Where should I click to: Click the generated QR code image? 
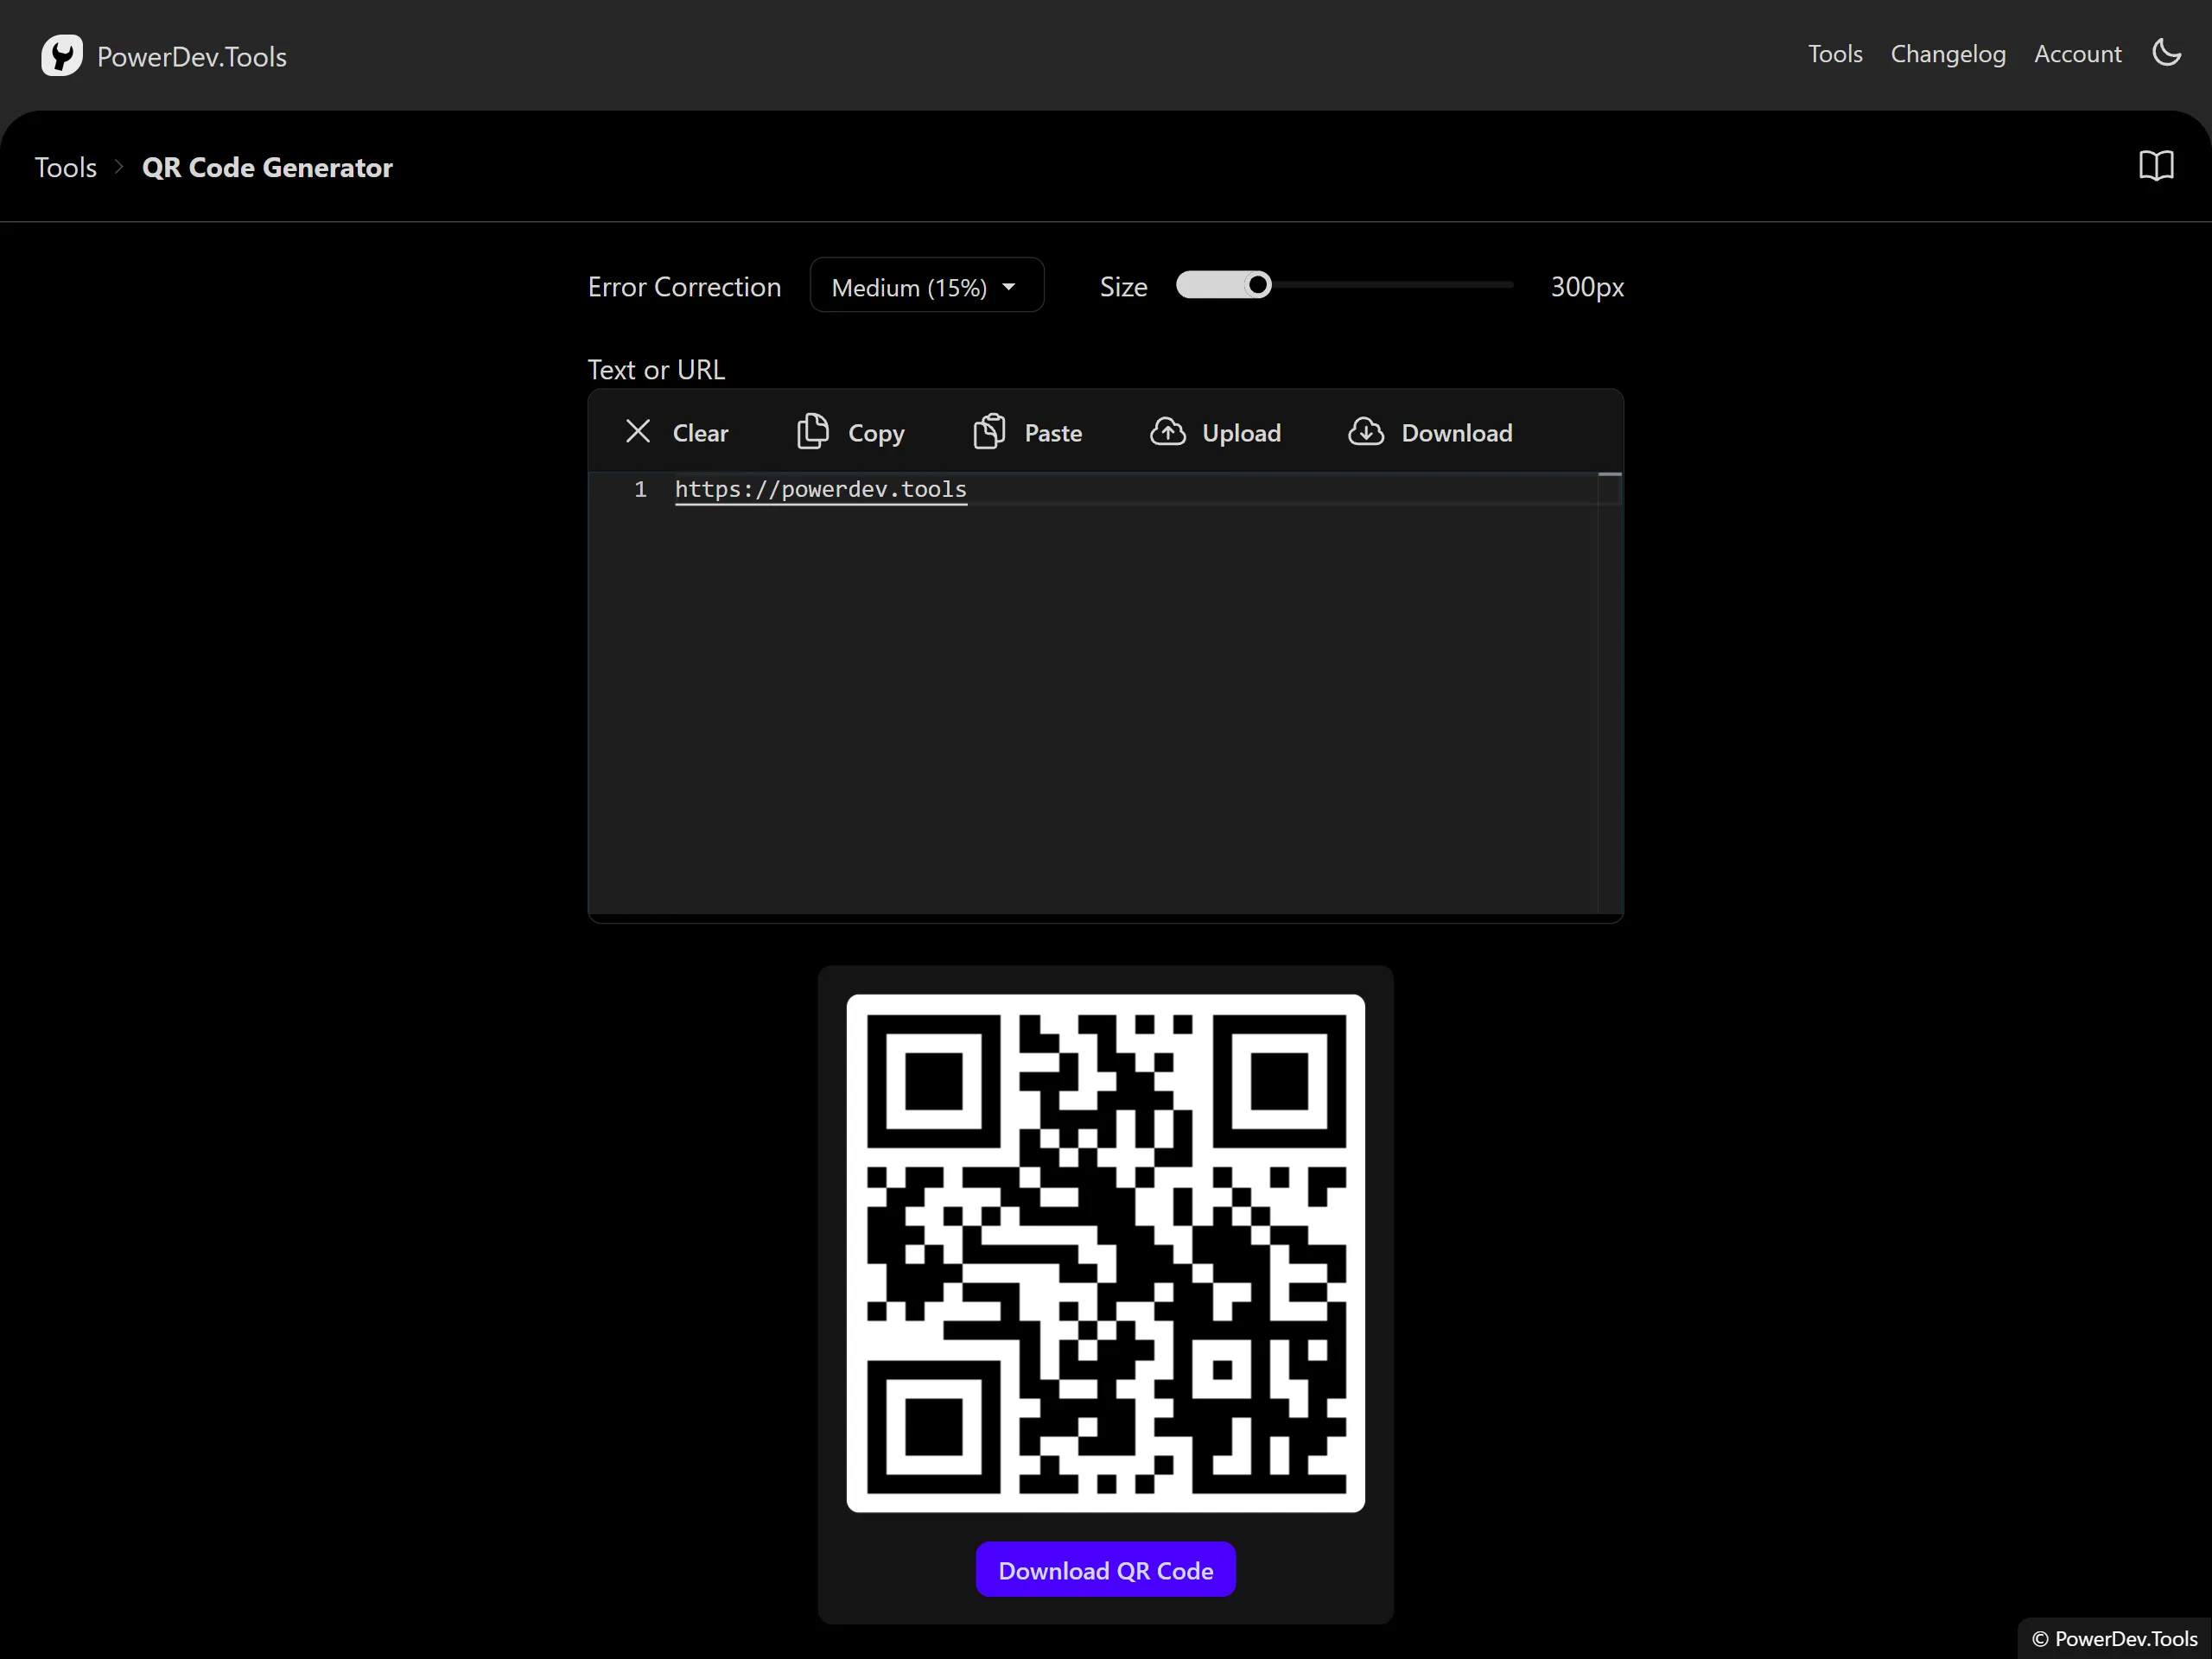pos(1105,1253)
